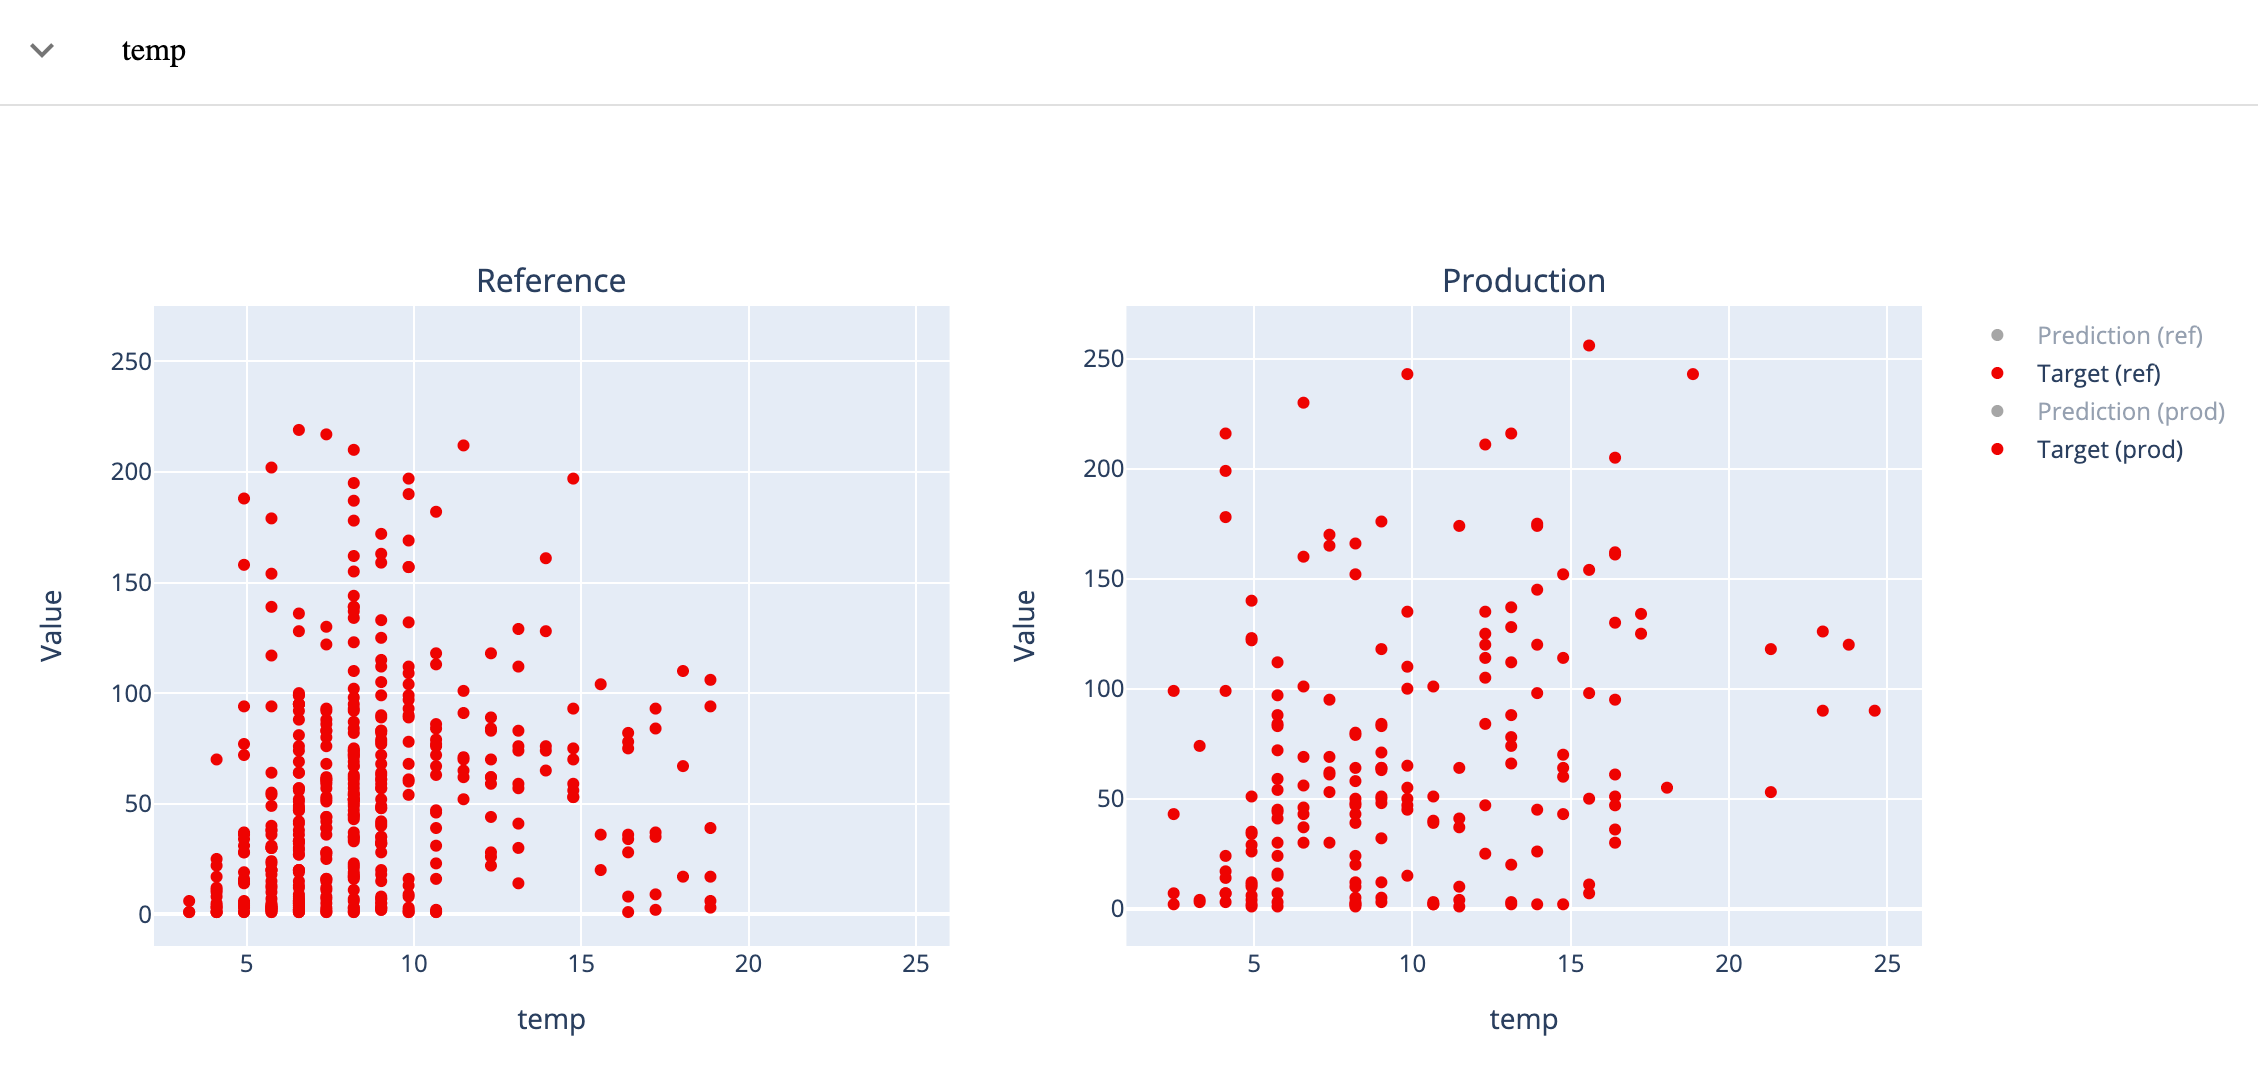Enable Prediction (prod) trace via legend label

[2130, 411]
